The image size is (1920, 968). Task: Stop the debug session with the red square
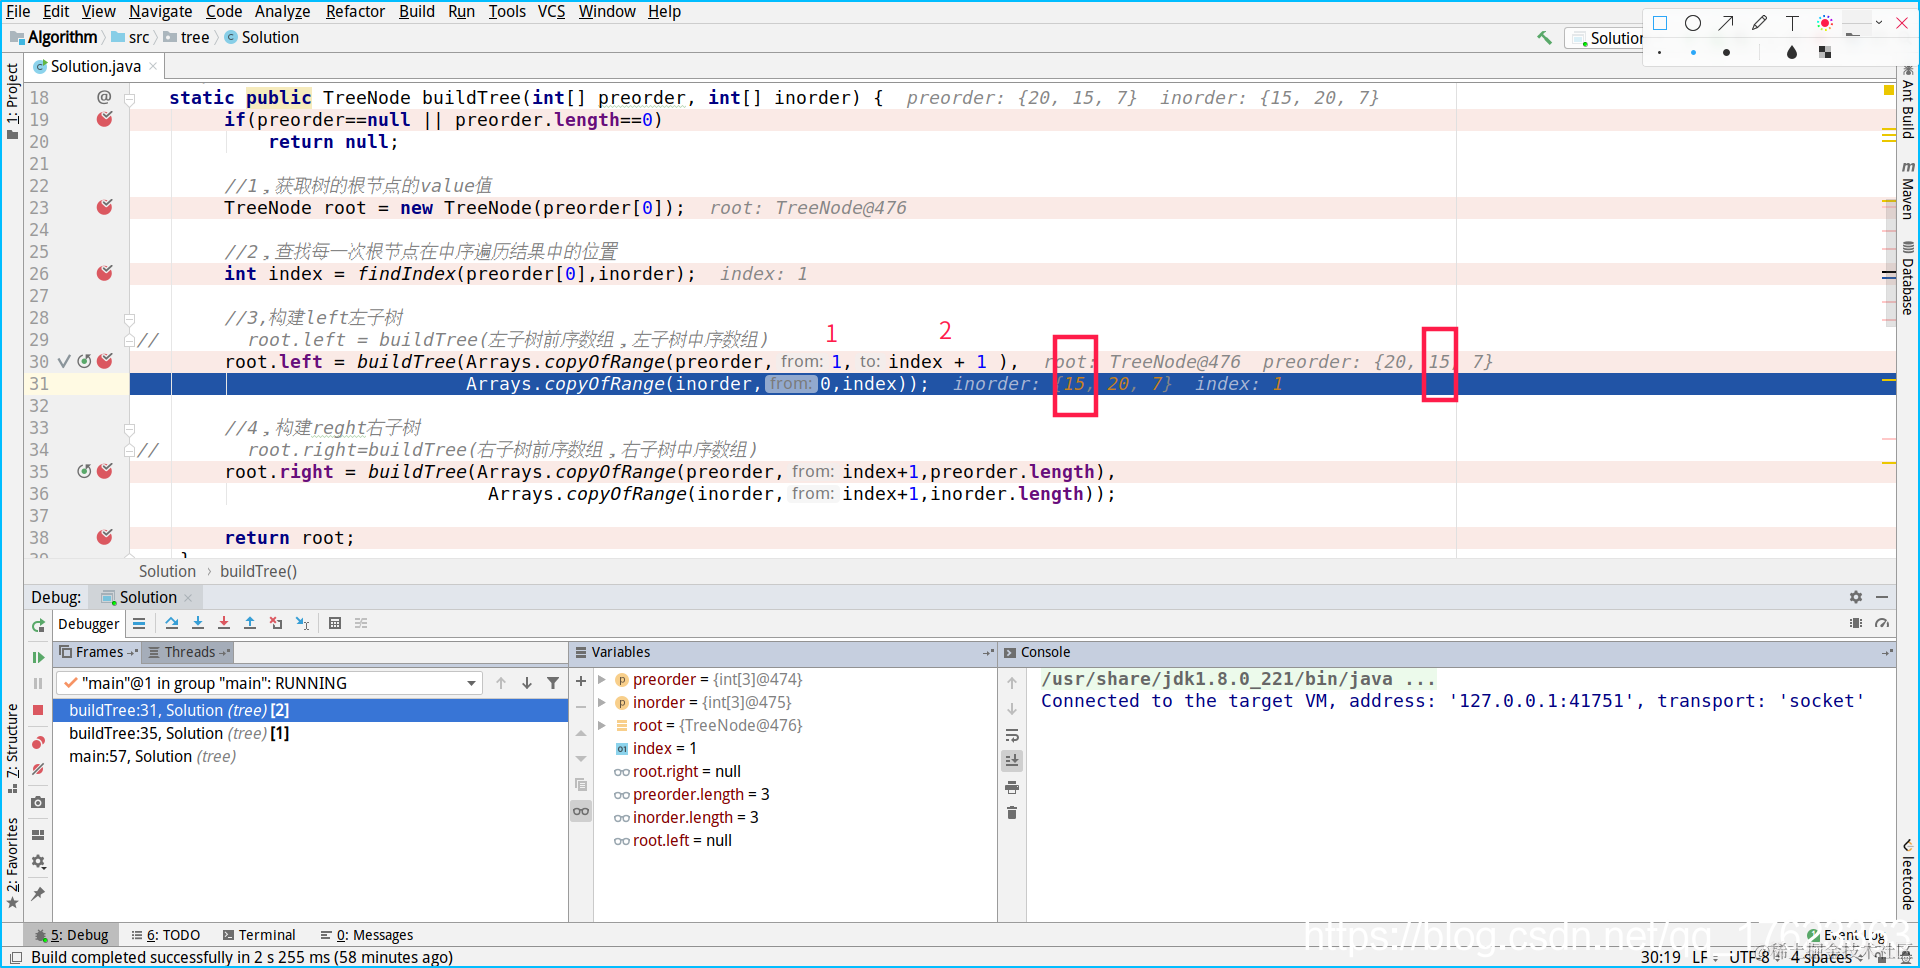pos(38,710)
